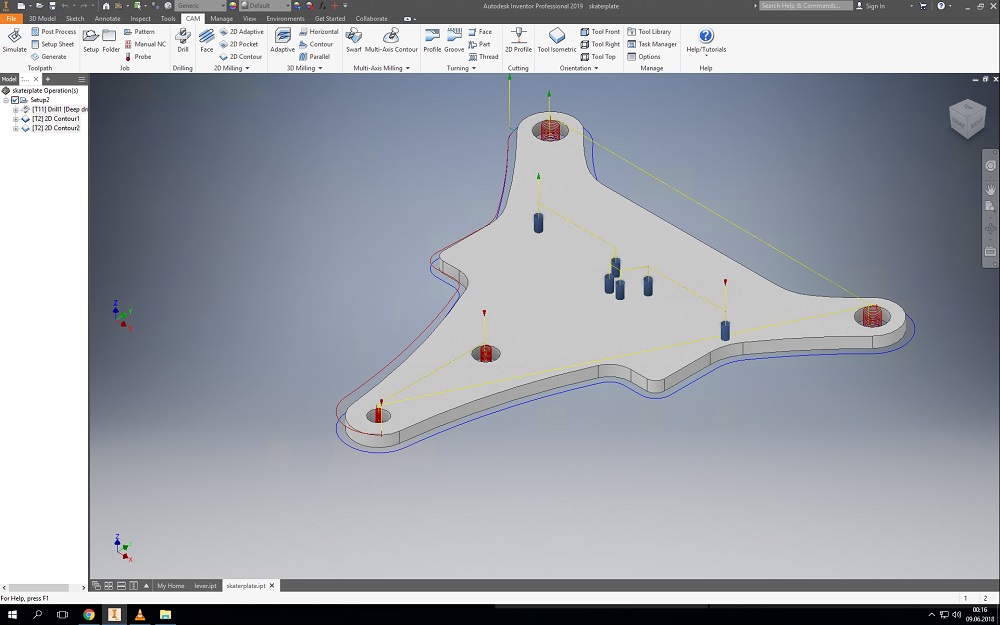Create a Setup Sheet
The height and width of the screenshot is (625, 1000).
53,44
